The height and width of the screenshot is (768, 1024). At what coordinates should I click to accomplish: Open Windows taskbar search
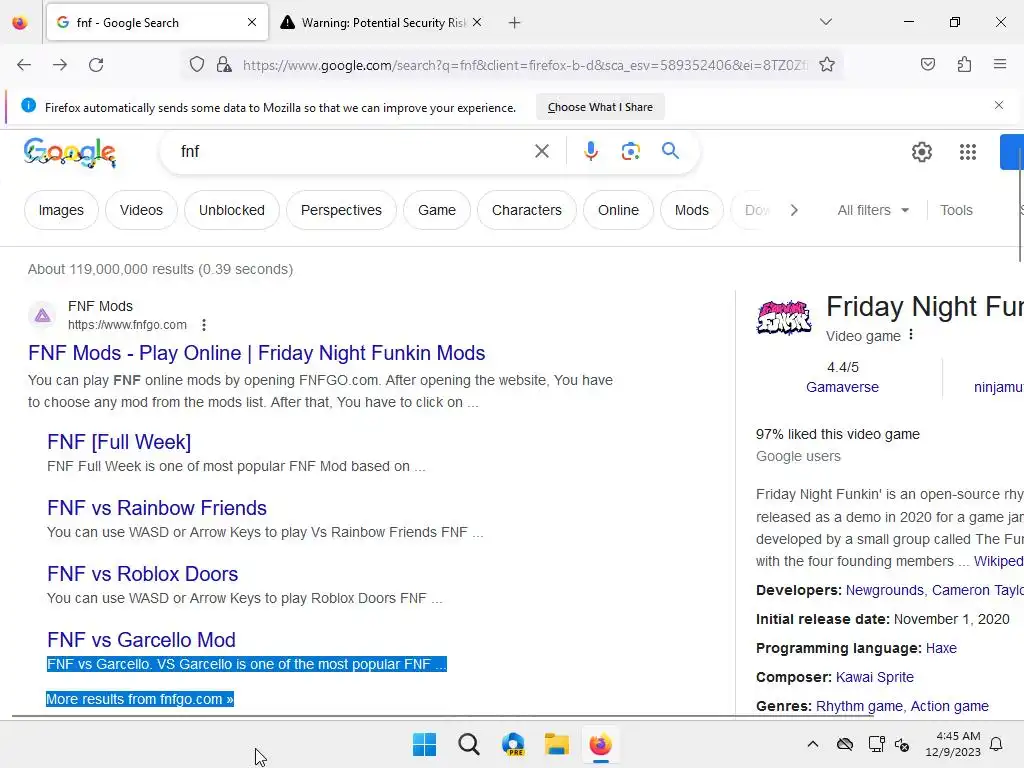(x=469, y=744)
